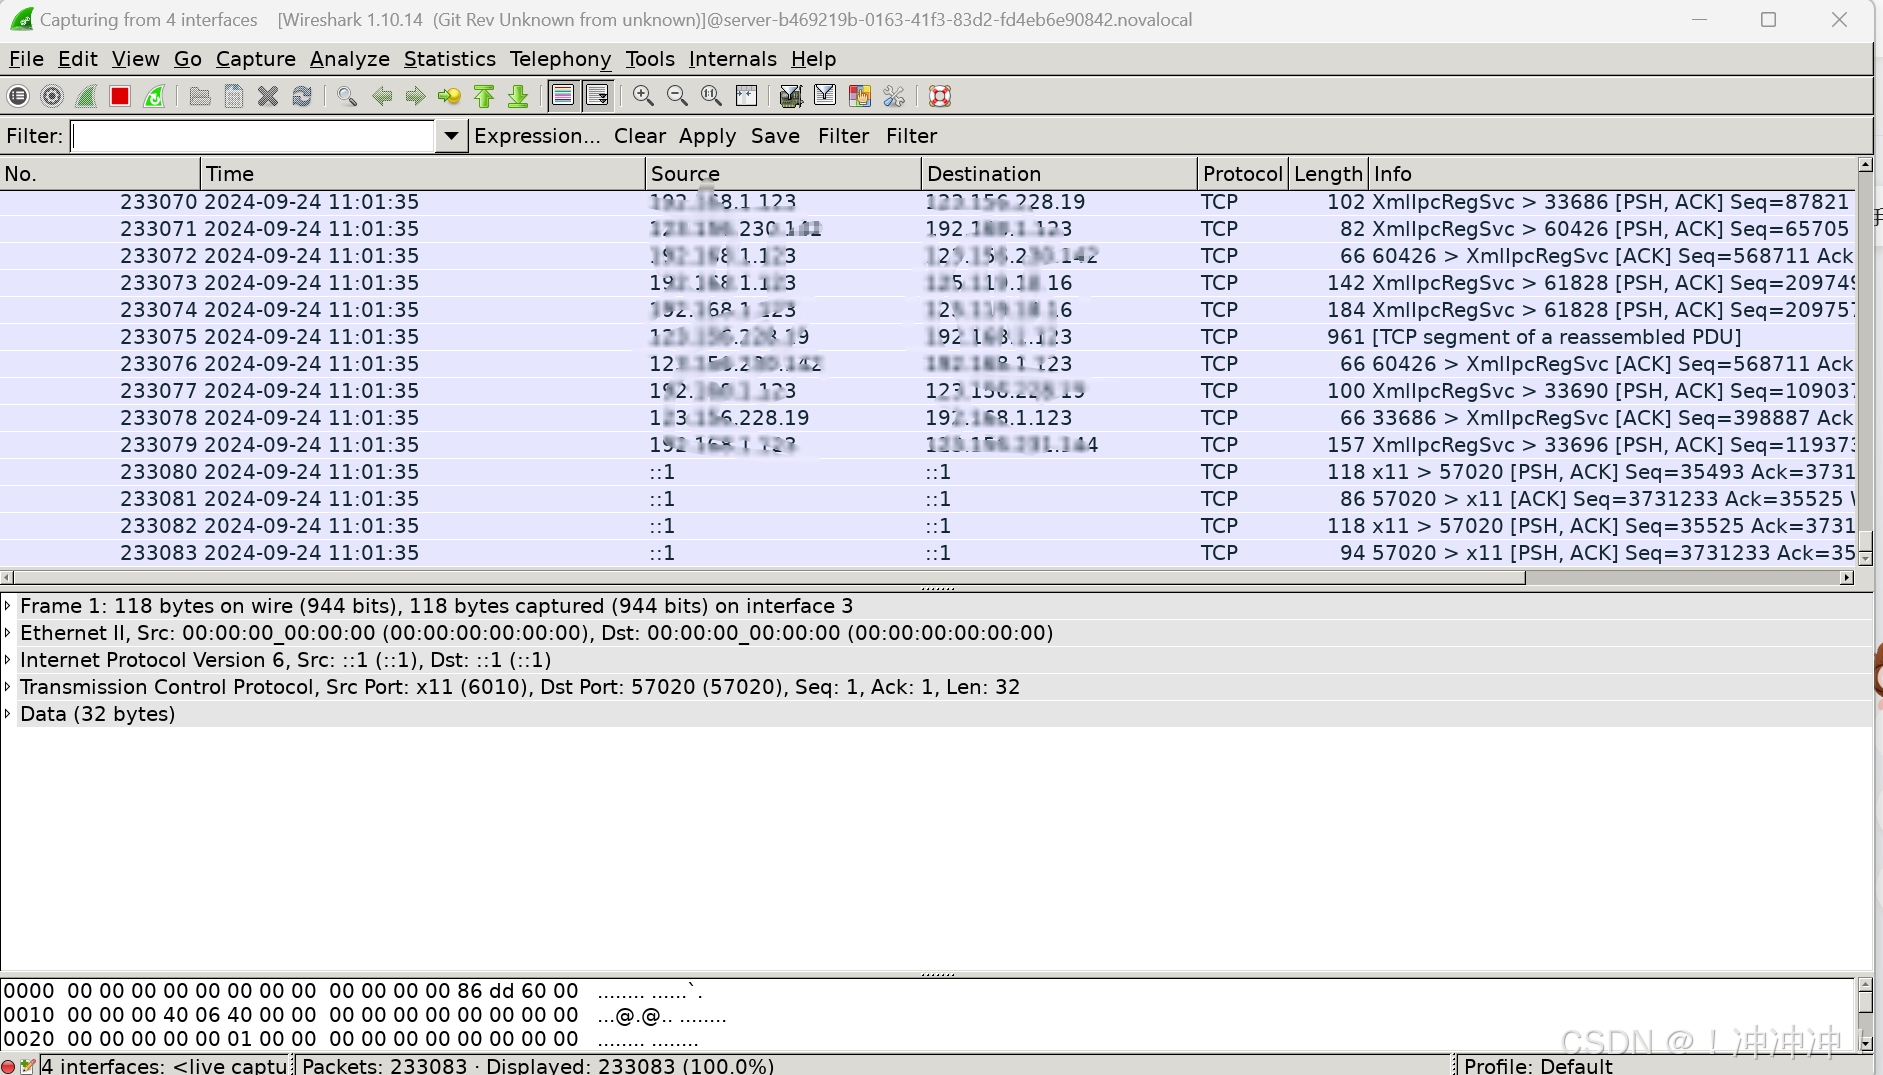The image size is (1883, 1075).
Task: Open the Find Packet tool
Action: point(347,95)
